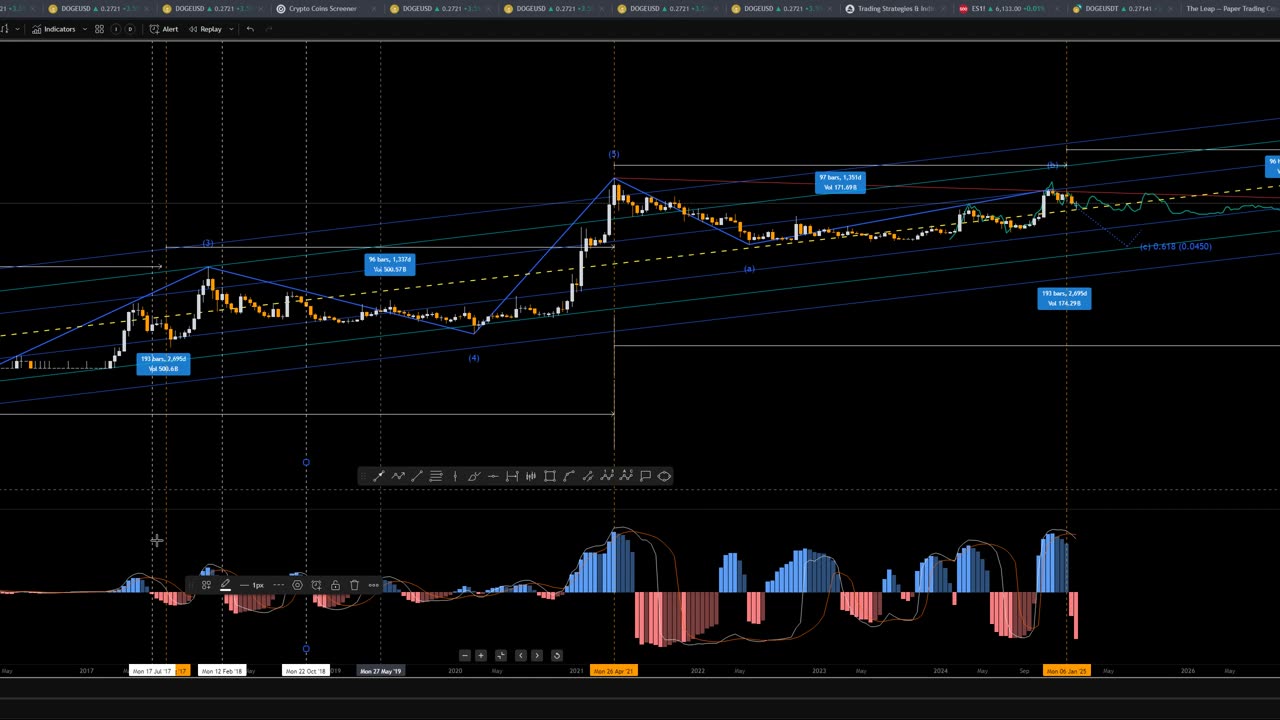This screenshot has width=1280, height=720.
Task: Delete the selected drawing with trash icon
Action: pyautogui.click(x=354, y=585)
